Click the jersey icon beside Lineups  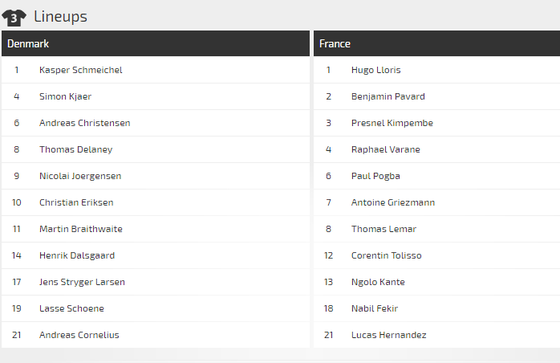coord(14,18)
